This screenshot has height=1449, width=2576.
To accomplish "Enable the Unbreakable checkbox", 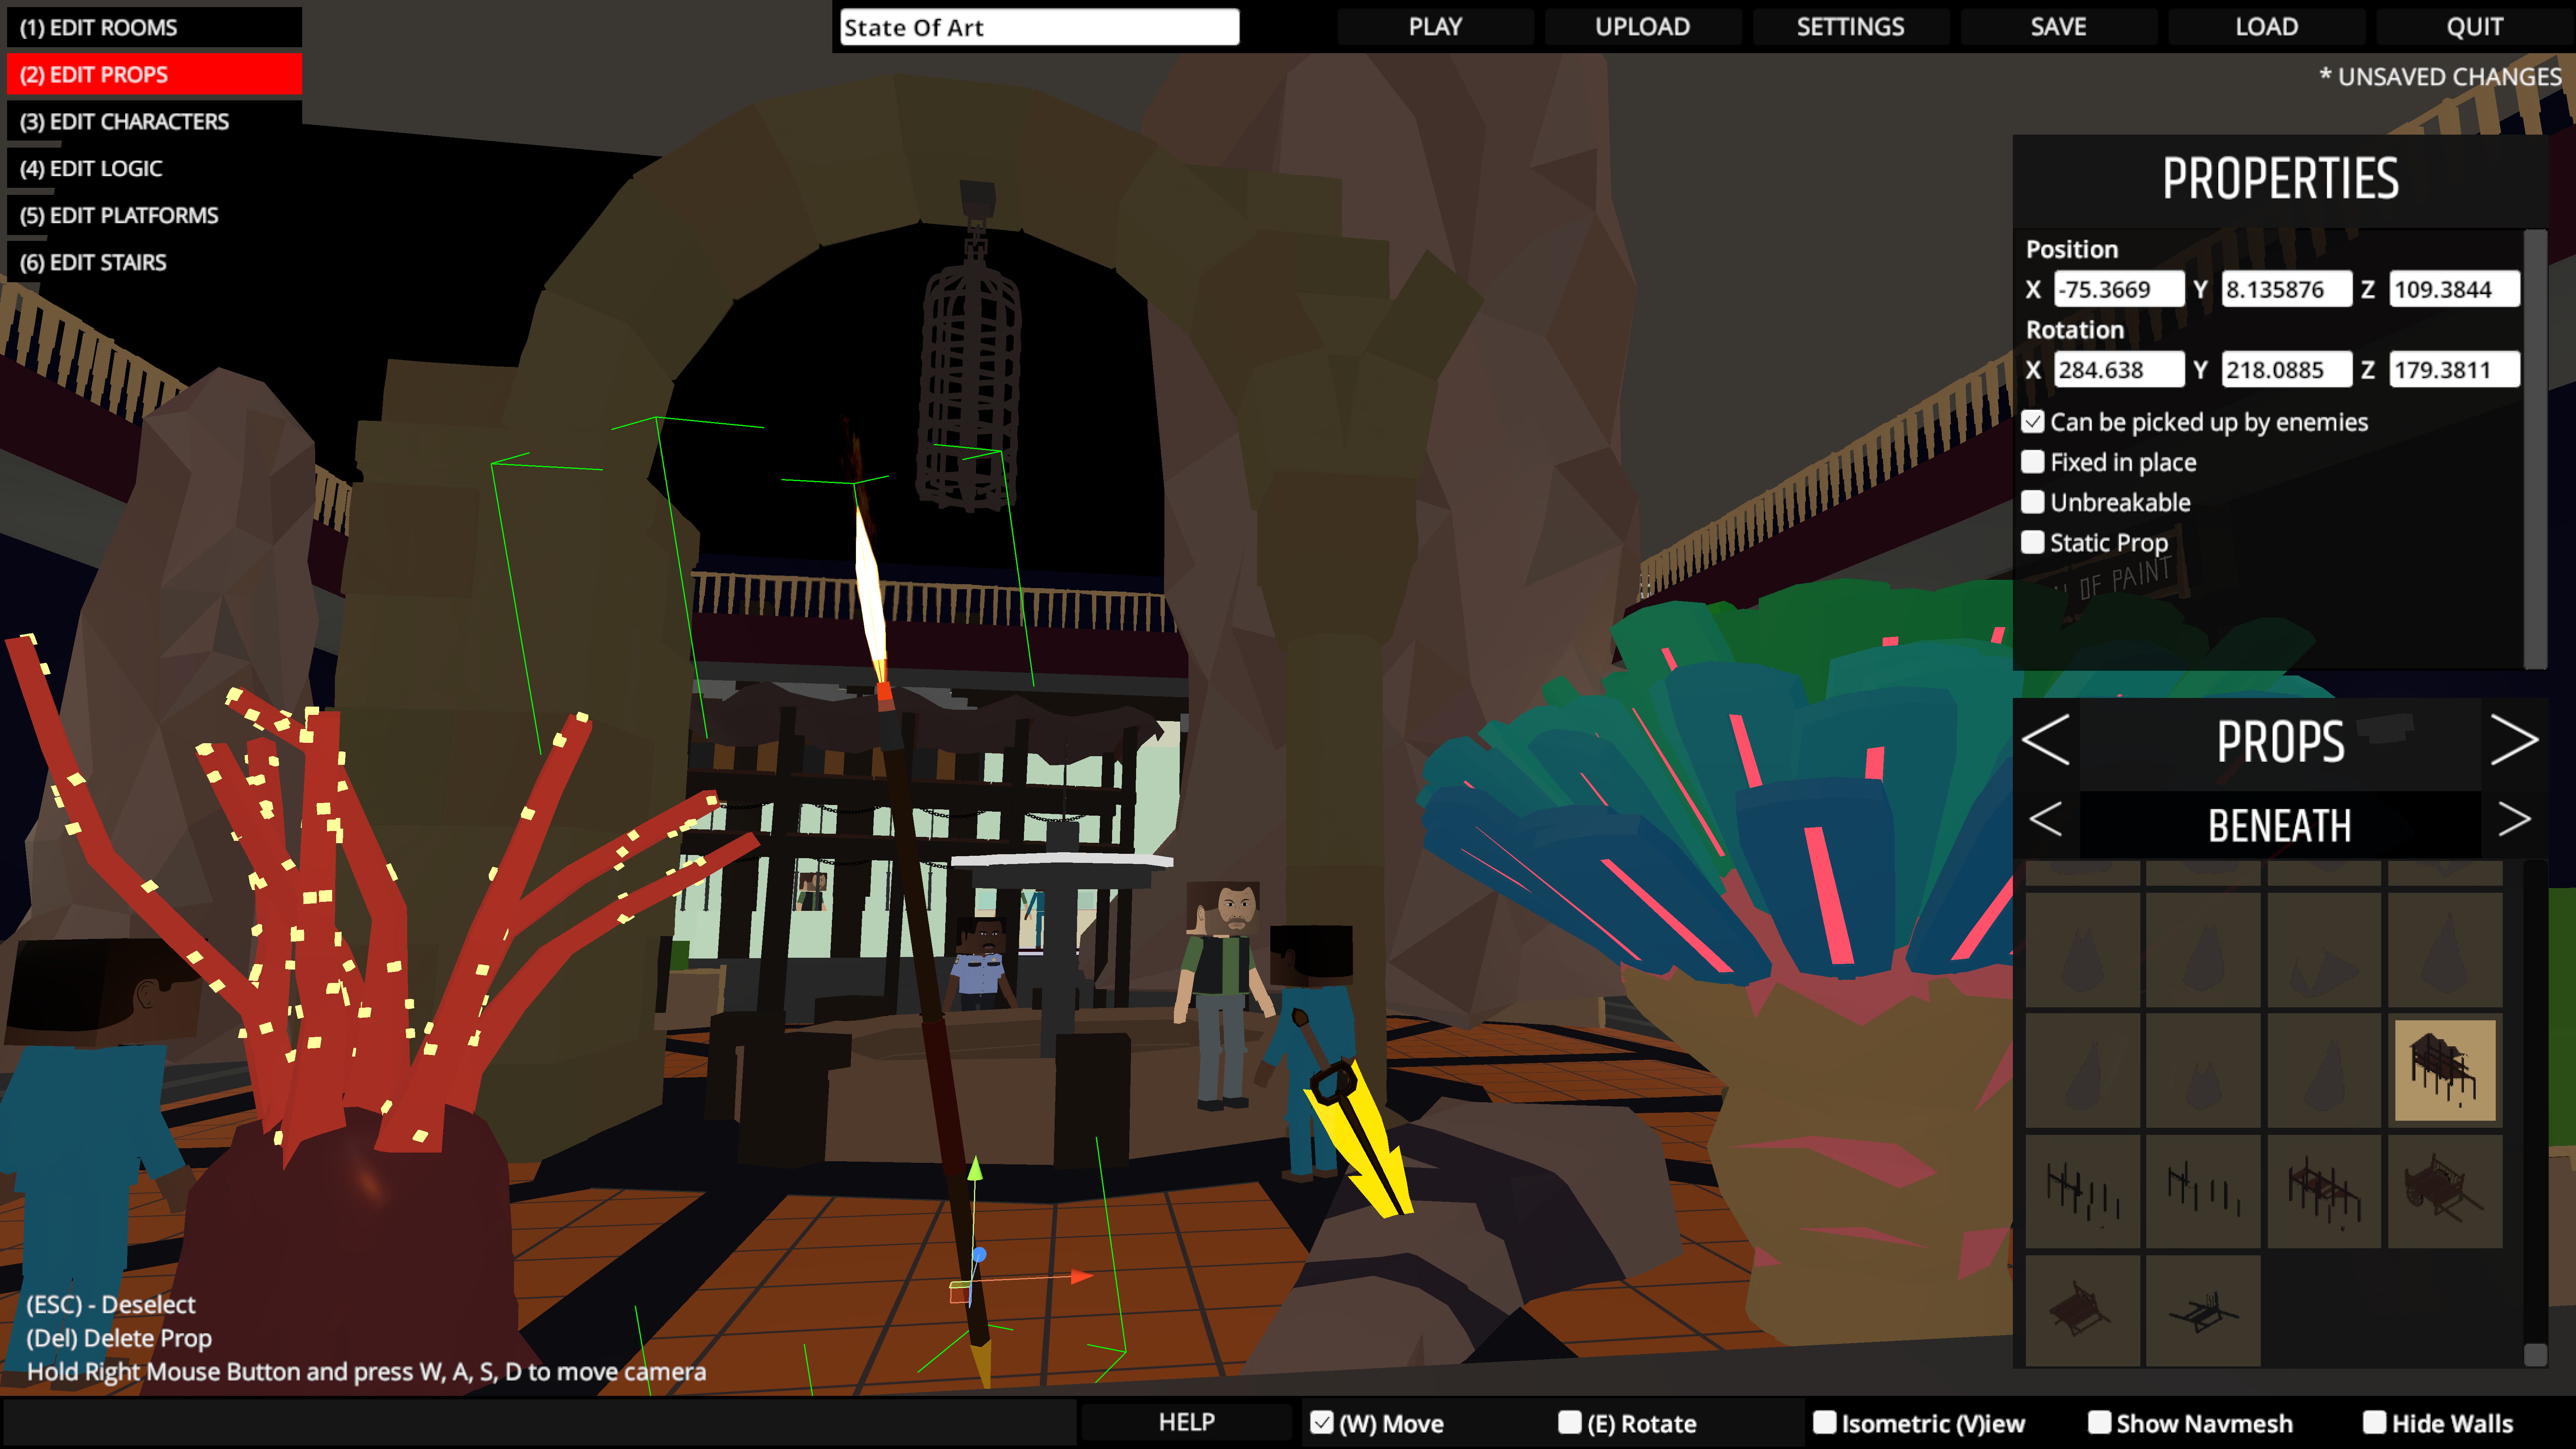I will [2033, 502].
